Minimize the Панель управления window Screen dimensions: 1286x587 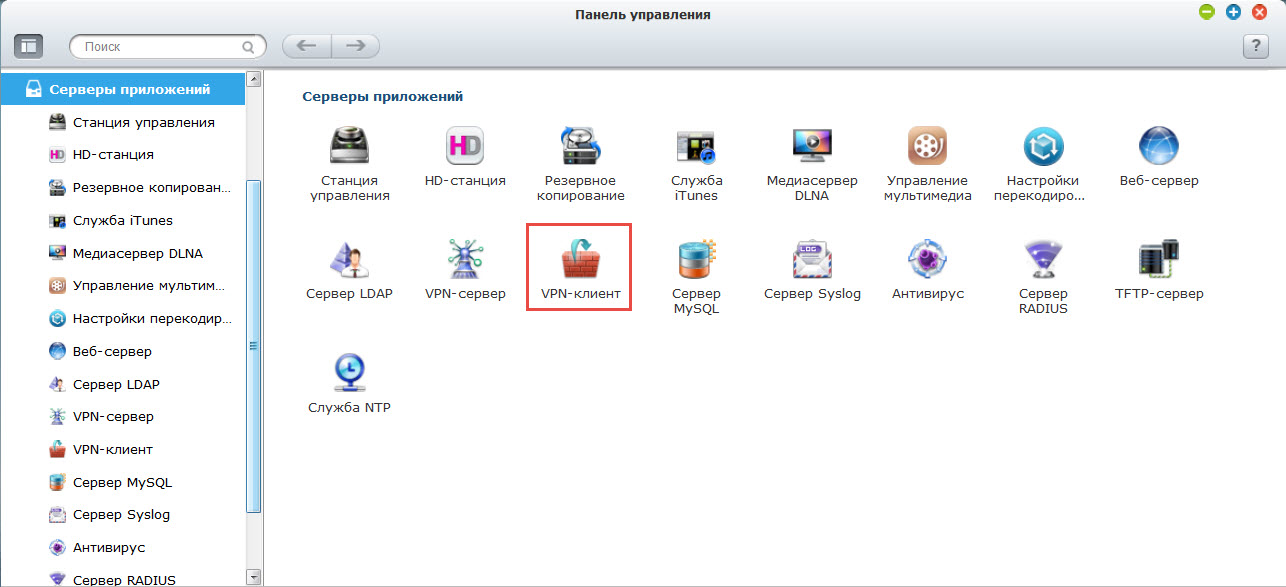pyautogui.click(x=1207, y=12)
